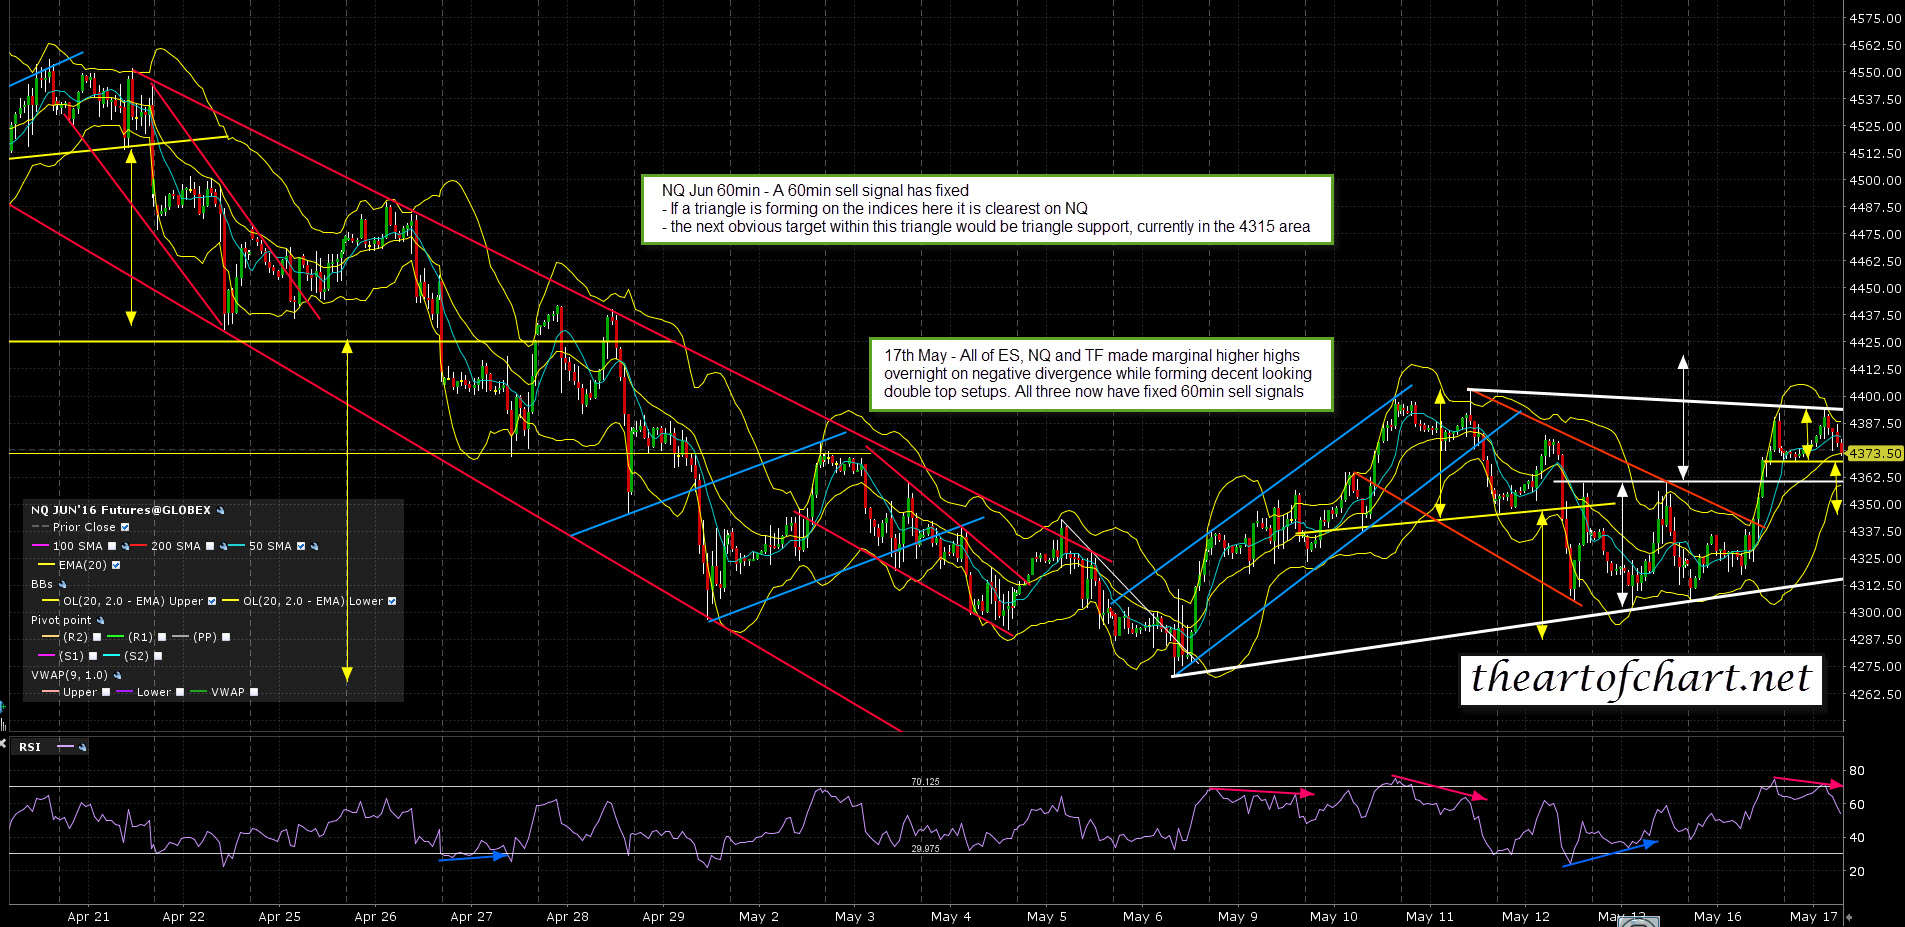
Task: Open settings wrench for NQ JUN'16 Futures
Action: coord(221,510)
